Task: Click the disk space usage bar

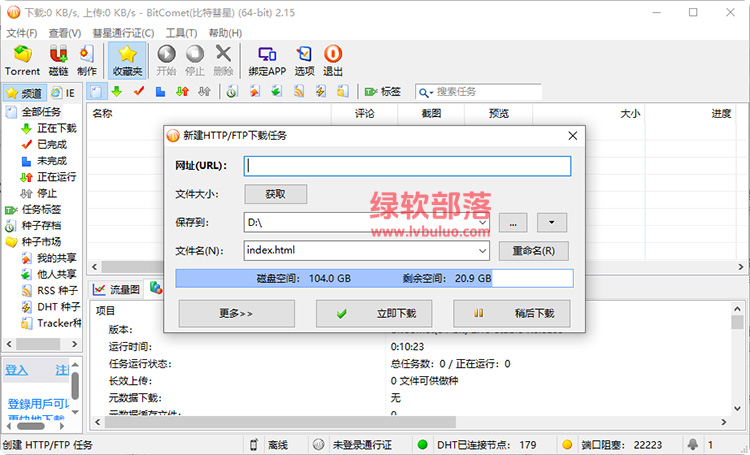Action: [374, 278]
